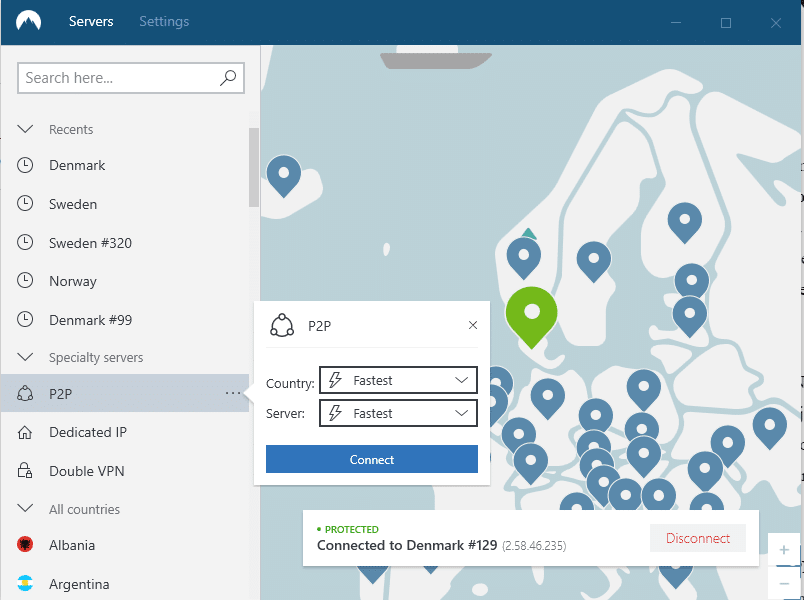804x600 pixels.
Task: Click clock icon beside Norway
Action: click(25, 281)
